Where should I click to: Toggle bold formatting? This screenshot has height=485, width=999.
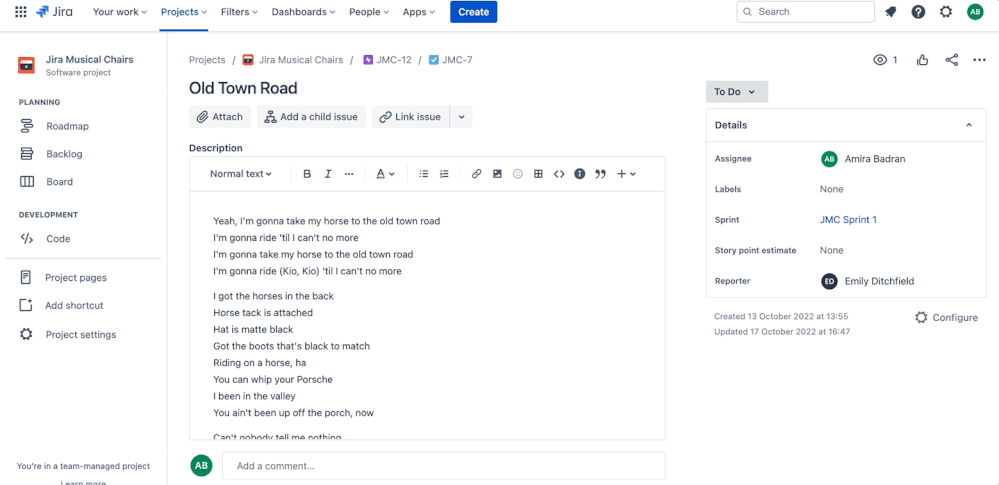(x=307, y=173)
